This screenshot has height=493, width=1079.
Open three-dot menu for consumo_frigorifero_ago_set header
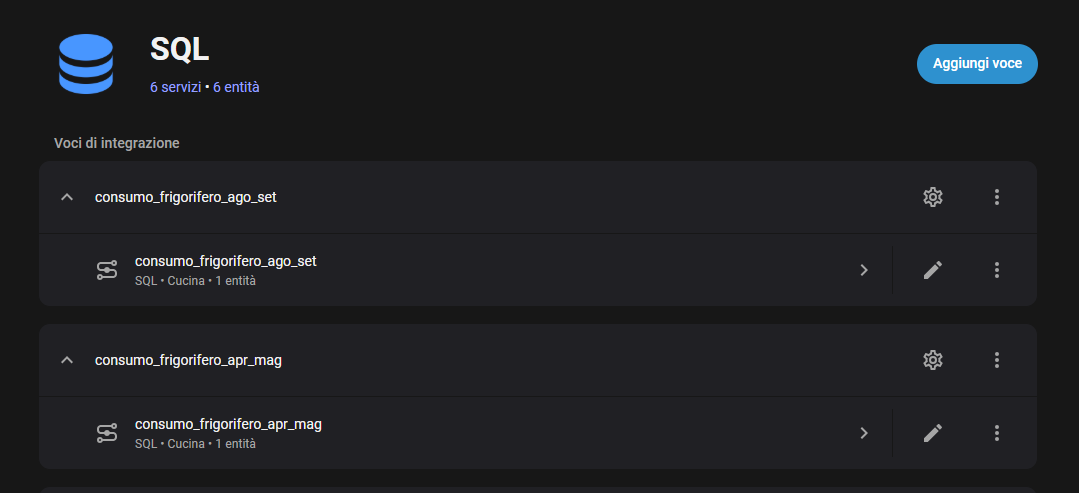997,197
